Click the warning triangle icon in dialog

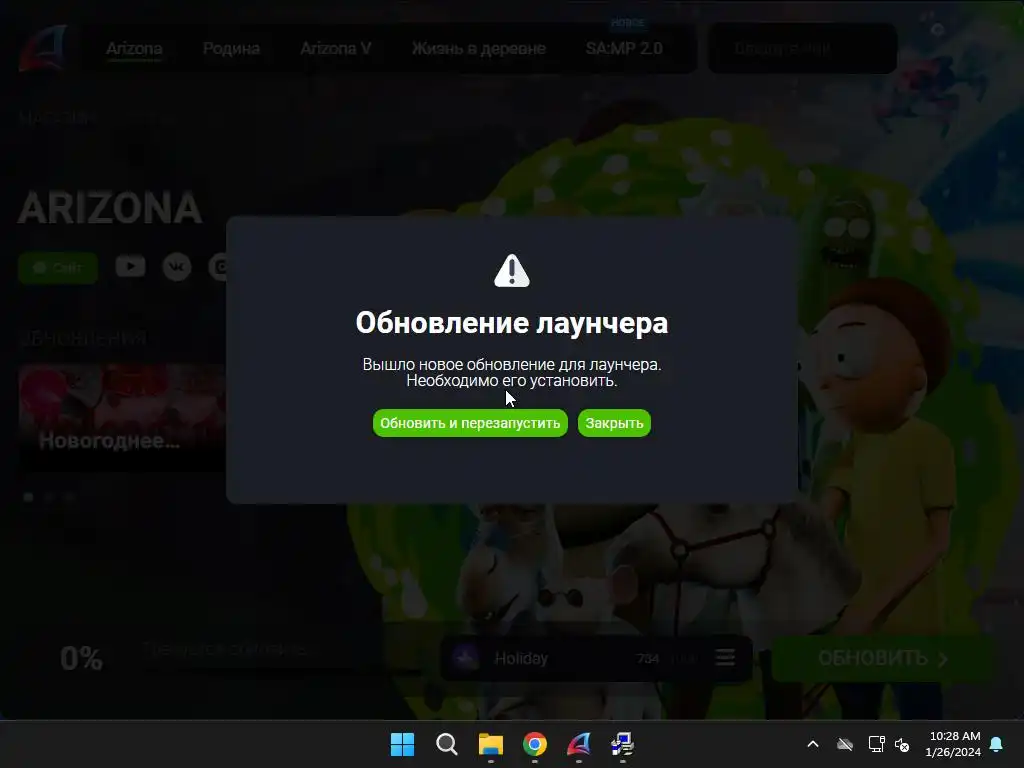512,271
